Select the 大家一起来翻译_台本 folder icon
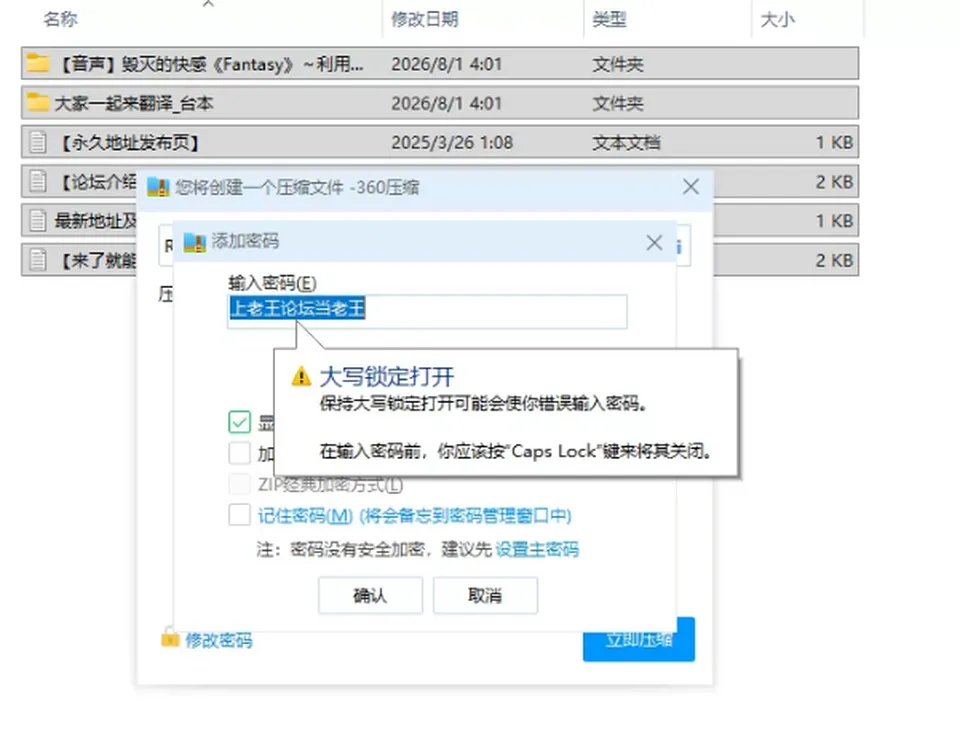 [x=38, y=102]
